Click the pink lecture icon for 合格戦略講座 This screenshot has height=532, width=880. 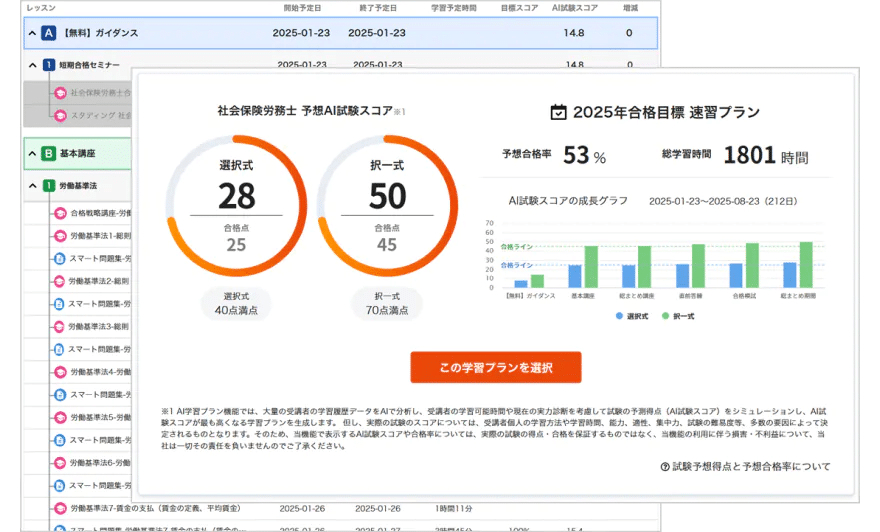tap(59, 213)
